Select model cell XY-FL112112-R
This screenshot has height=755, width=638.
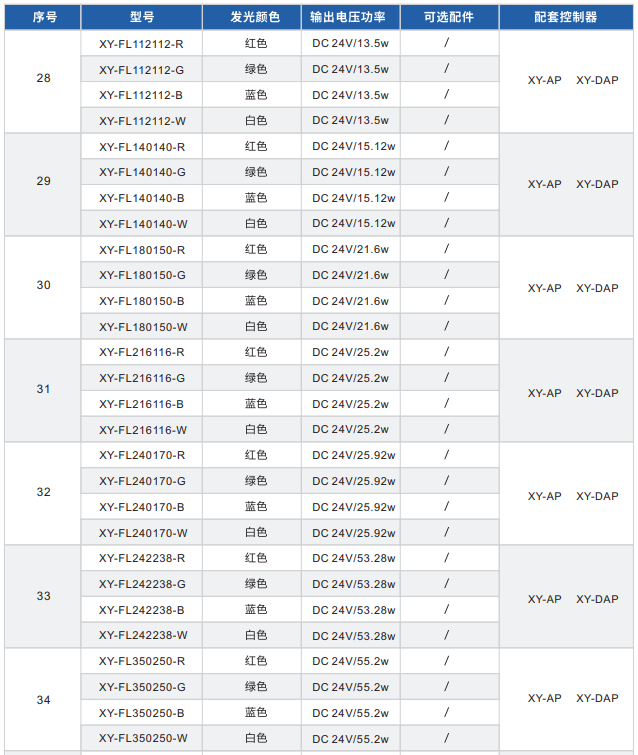pyautogui.click(x=142, y=44)
